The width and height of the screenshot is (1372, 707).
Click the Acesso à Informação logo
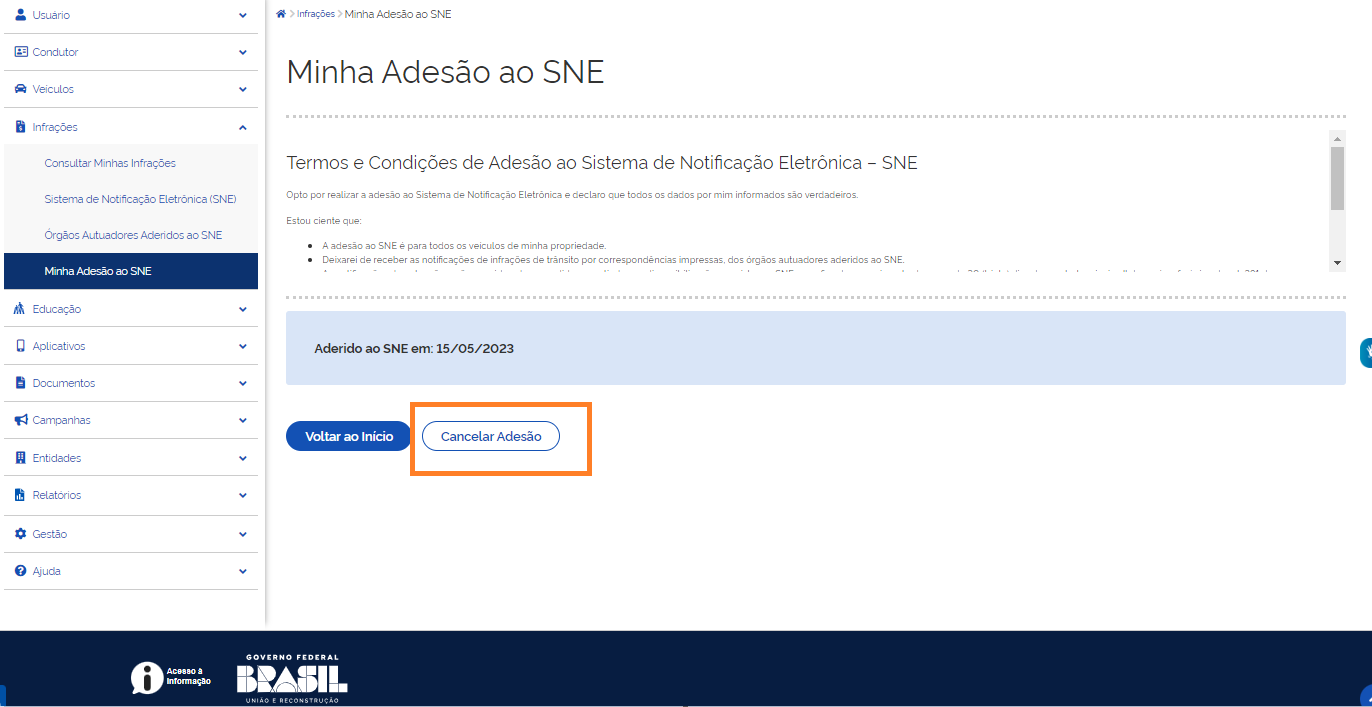(171, 677)
